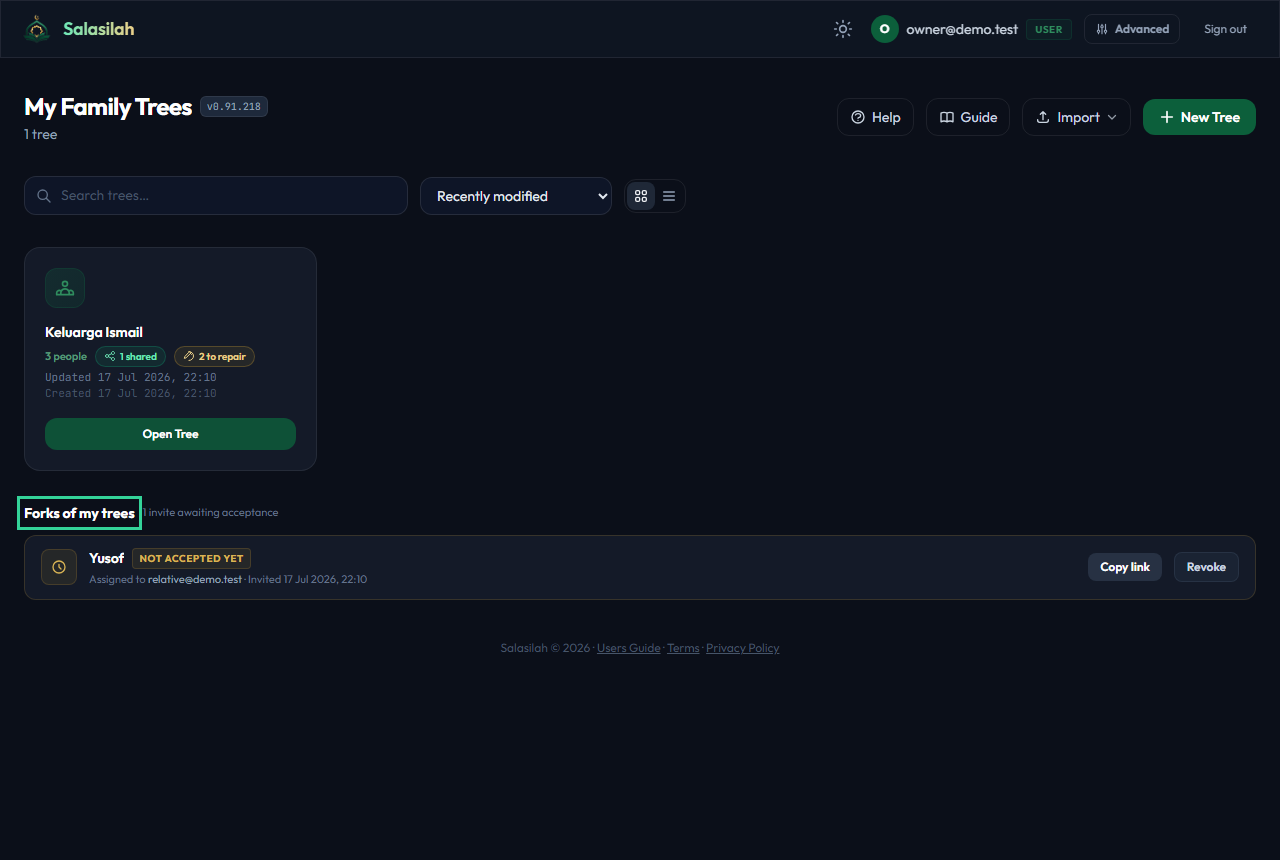Open the Recently modified sort dropdown
The image size is (1280, 860).
click(516, 196)
